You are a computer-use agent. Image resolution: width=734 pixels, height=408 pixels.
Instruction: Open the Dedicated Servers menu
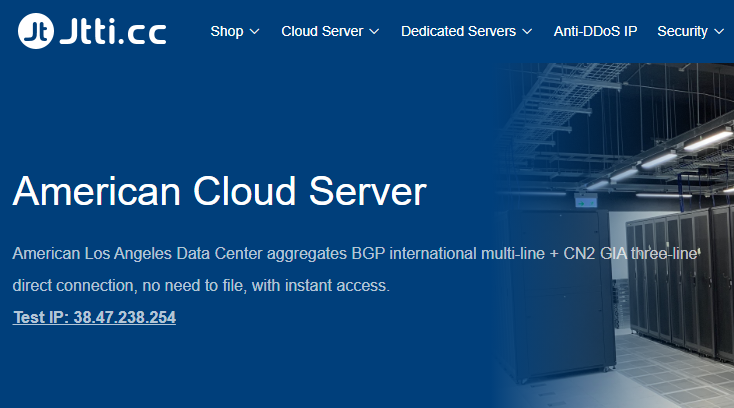(459, 31)
